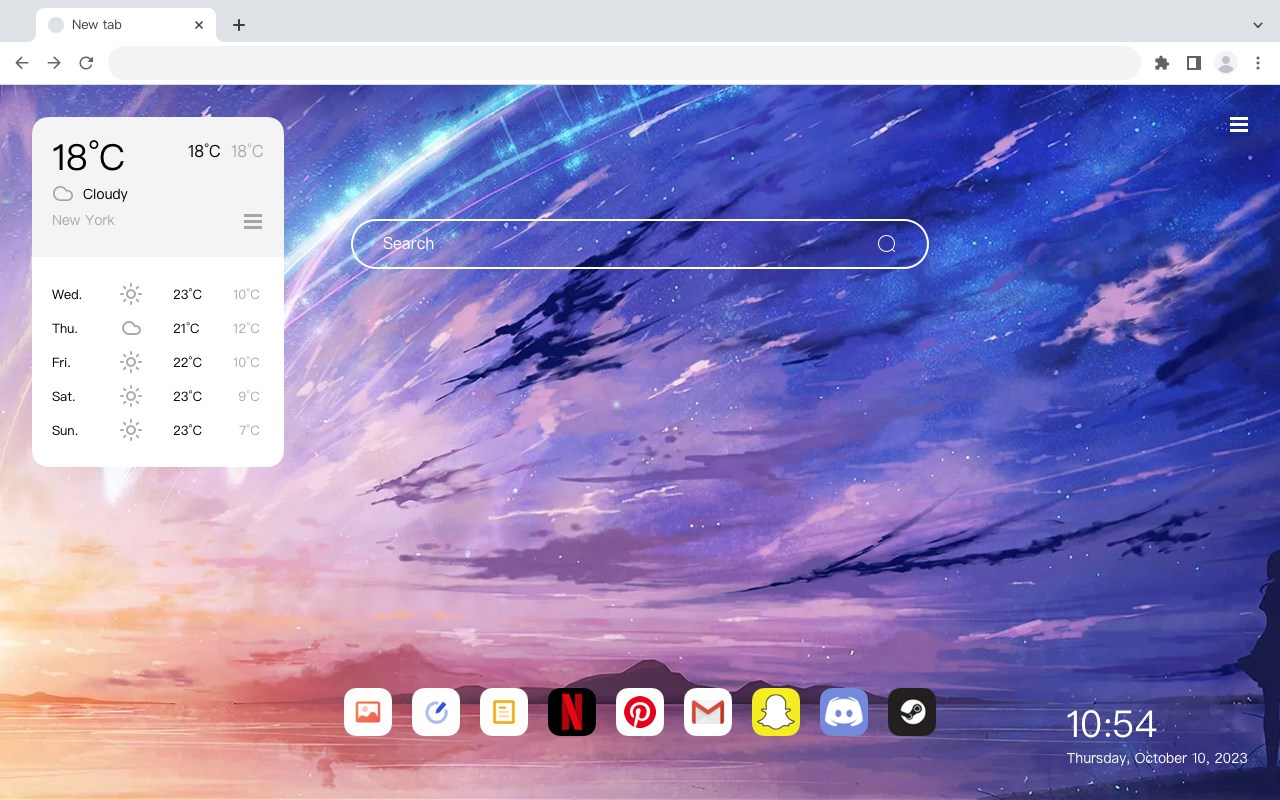This screenshot has height=800, width=1280.
Task: Open the Chrome three-dot menu
Action: (x=1258, y=63)
